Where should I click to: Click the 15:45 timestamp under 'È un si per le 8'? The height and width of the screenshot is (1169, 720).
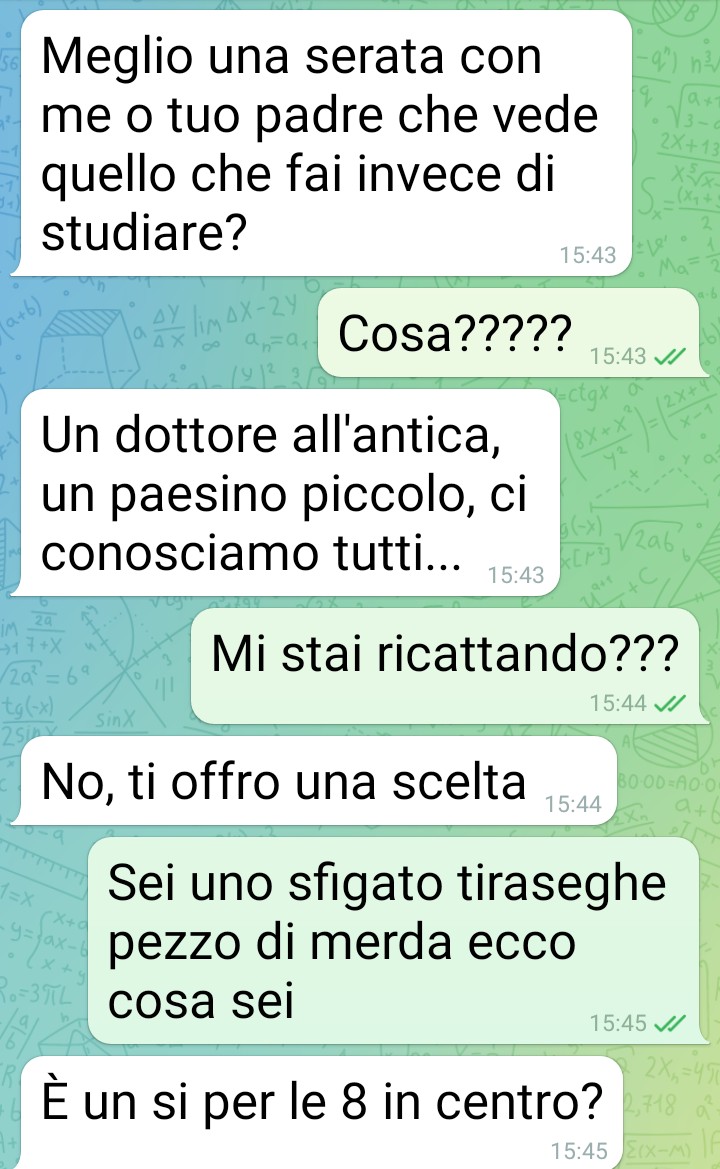tap(579, 1151)
